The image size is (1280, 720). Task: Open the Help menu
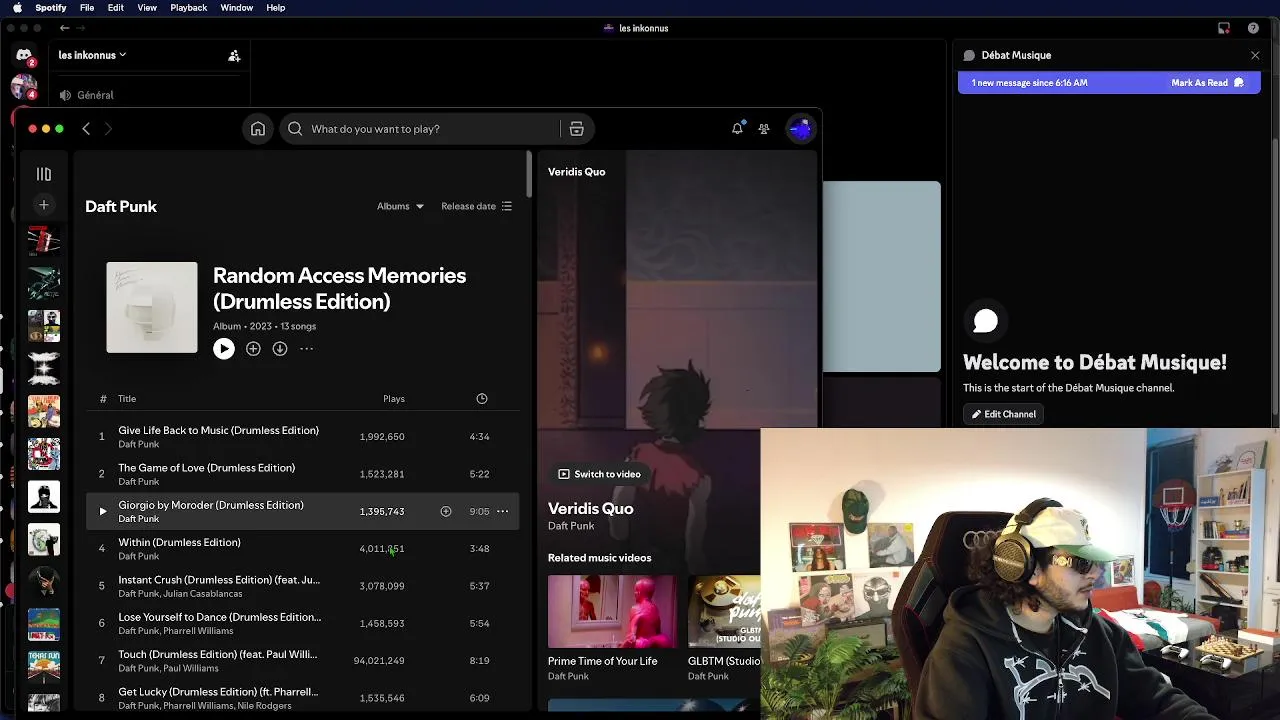pos(276,8)
